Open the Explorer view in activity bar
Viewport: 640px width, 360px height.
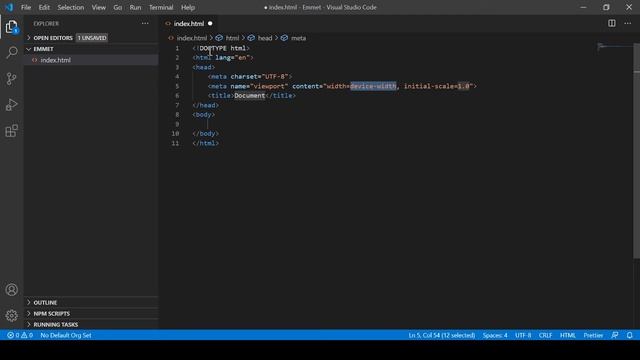pyautogui.click(x=11, y=27)
